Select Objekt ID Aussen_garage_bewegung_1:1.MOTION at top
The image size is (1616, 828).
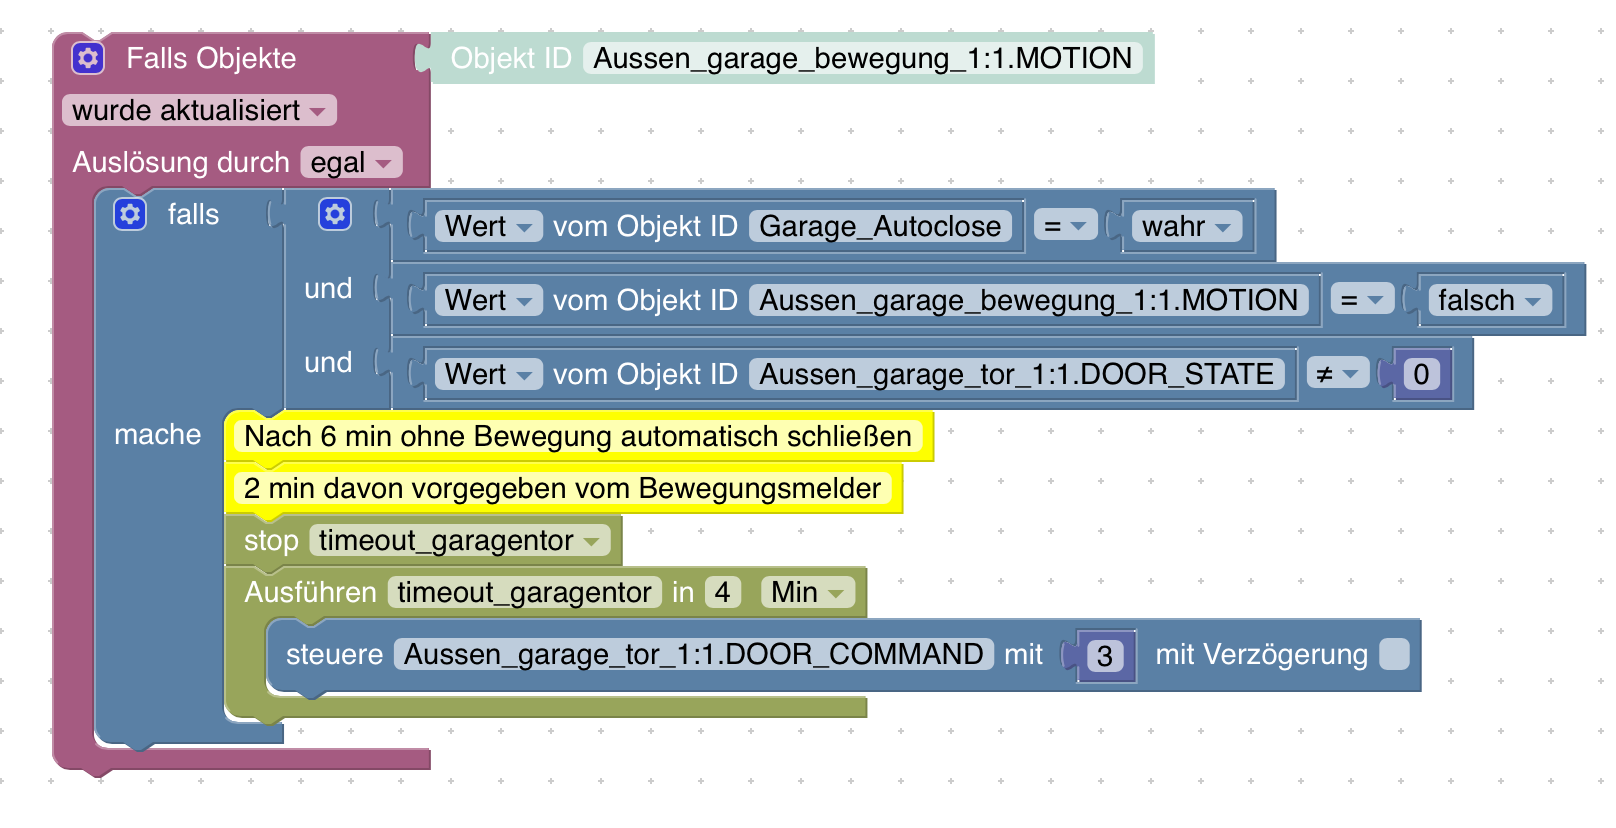(x=863, y=58)
